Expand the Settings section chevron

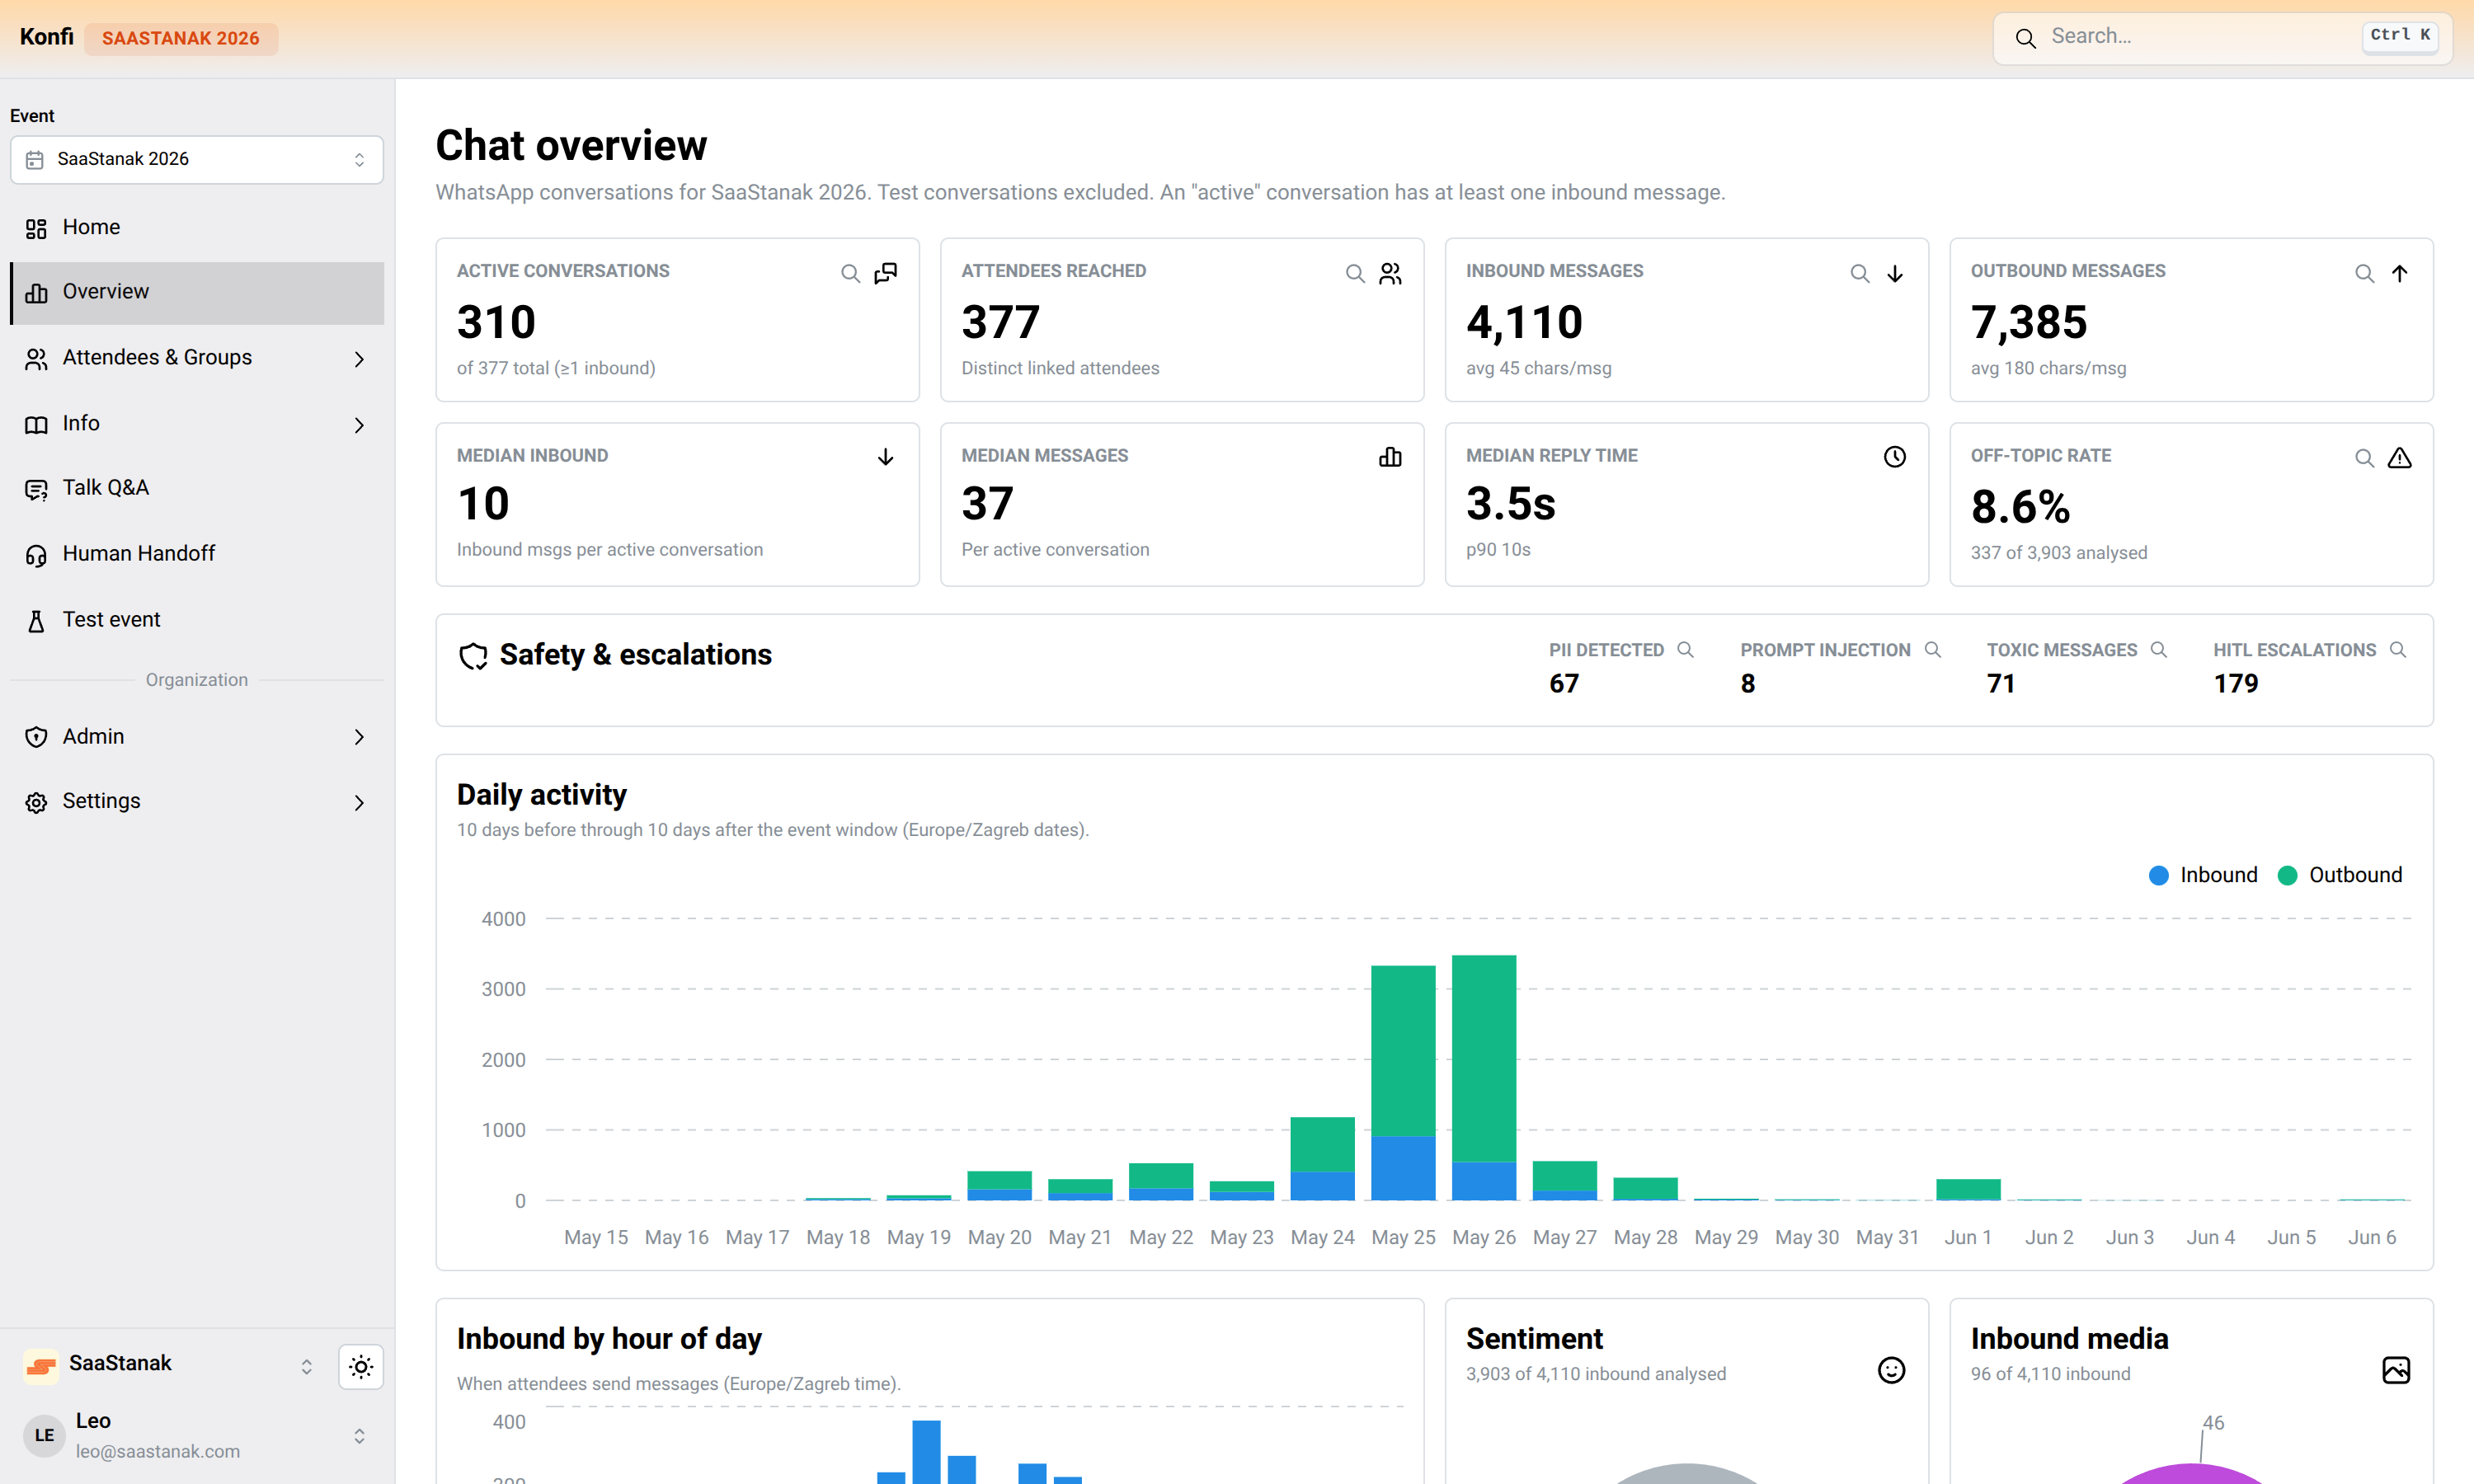pyautogui.click(x=359, y=803)
